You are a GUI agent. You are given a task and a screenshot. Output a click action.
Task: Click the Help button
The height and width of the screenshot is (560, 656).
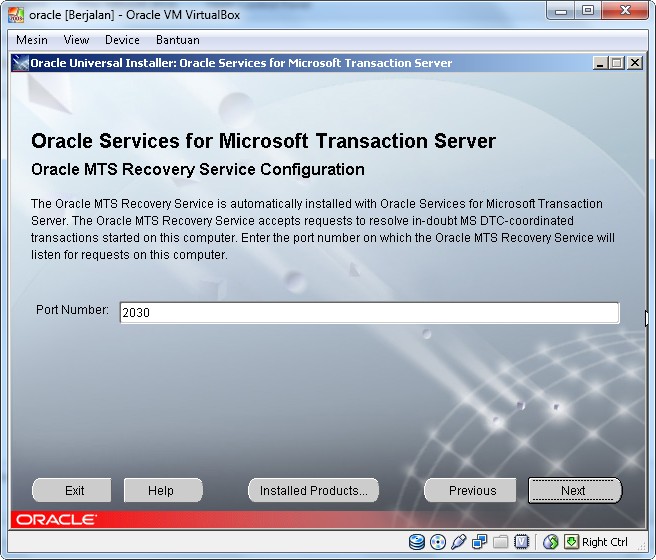point(163,490)
